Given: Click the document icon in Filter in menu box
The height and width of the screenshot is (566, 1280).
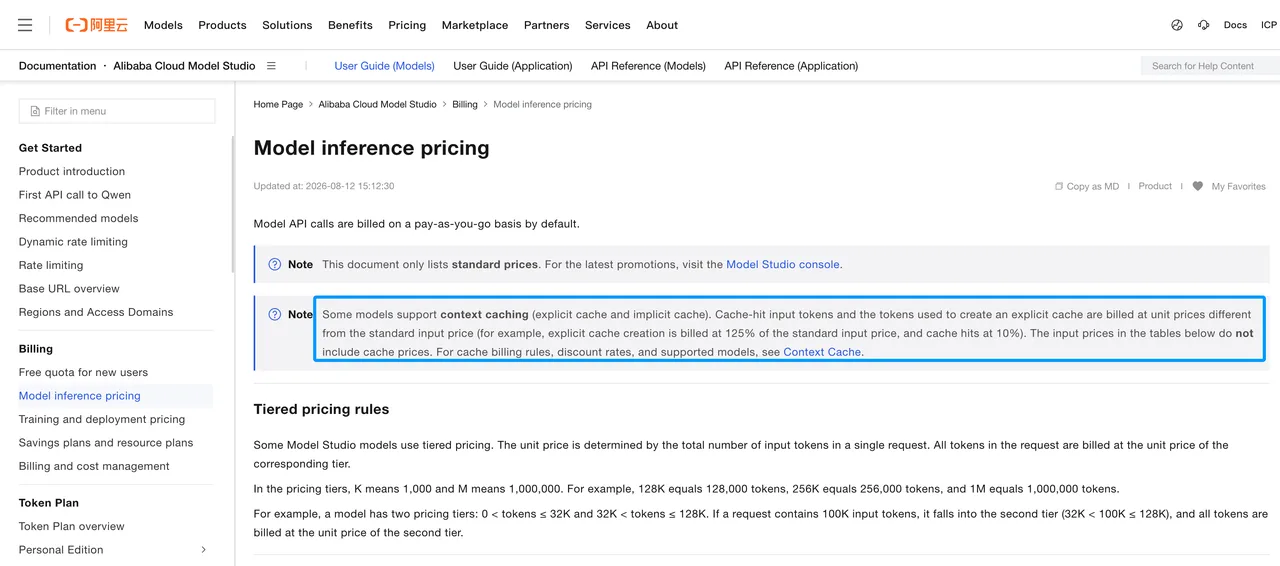Looking at the screenshot, I should pyautogui.click(x=35, y=111).
